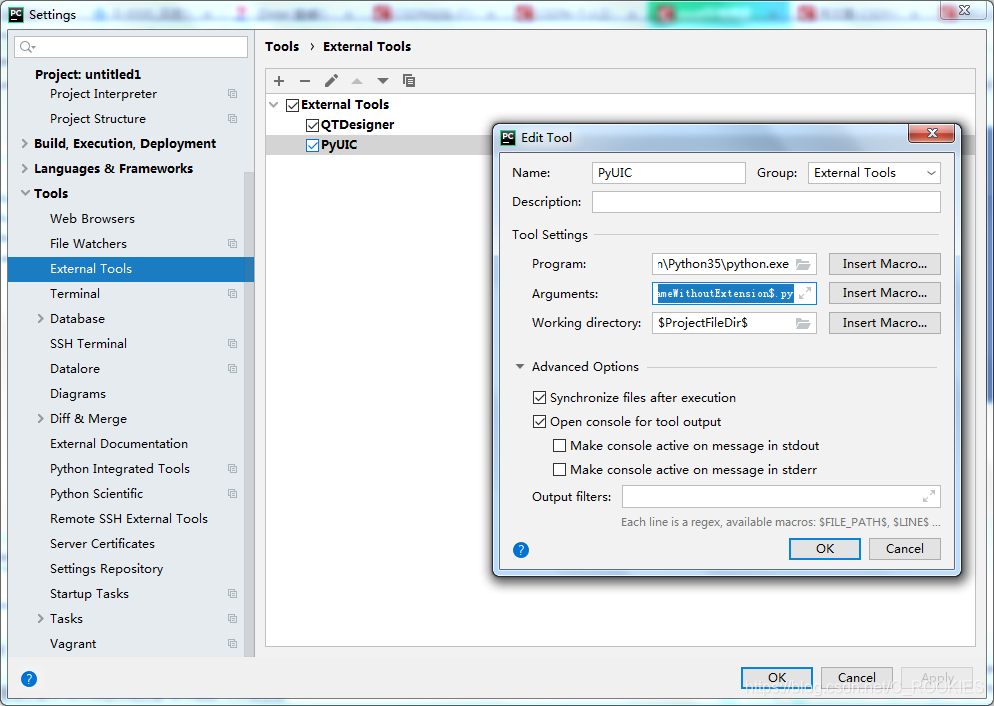
Task: Expand the Tasks node
Action: (x=40, y=619)
